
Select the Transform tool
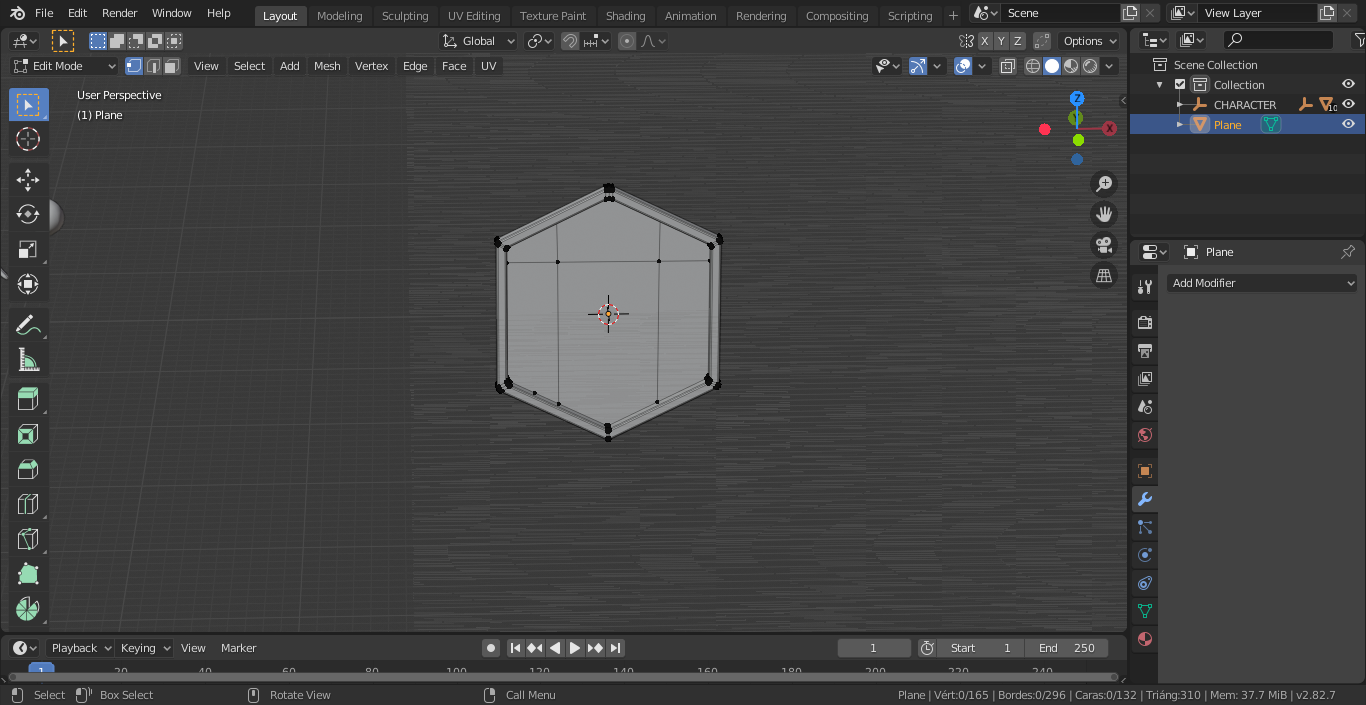(28, 285)
